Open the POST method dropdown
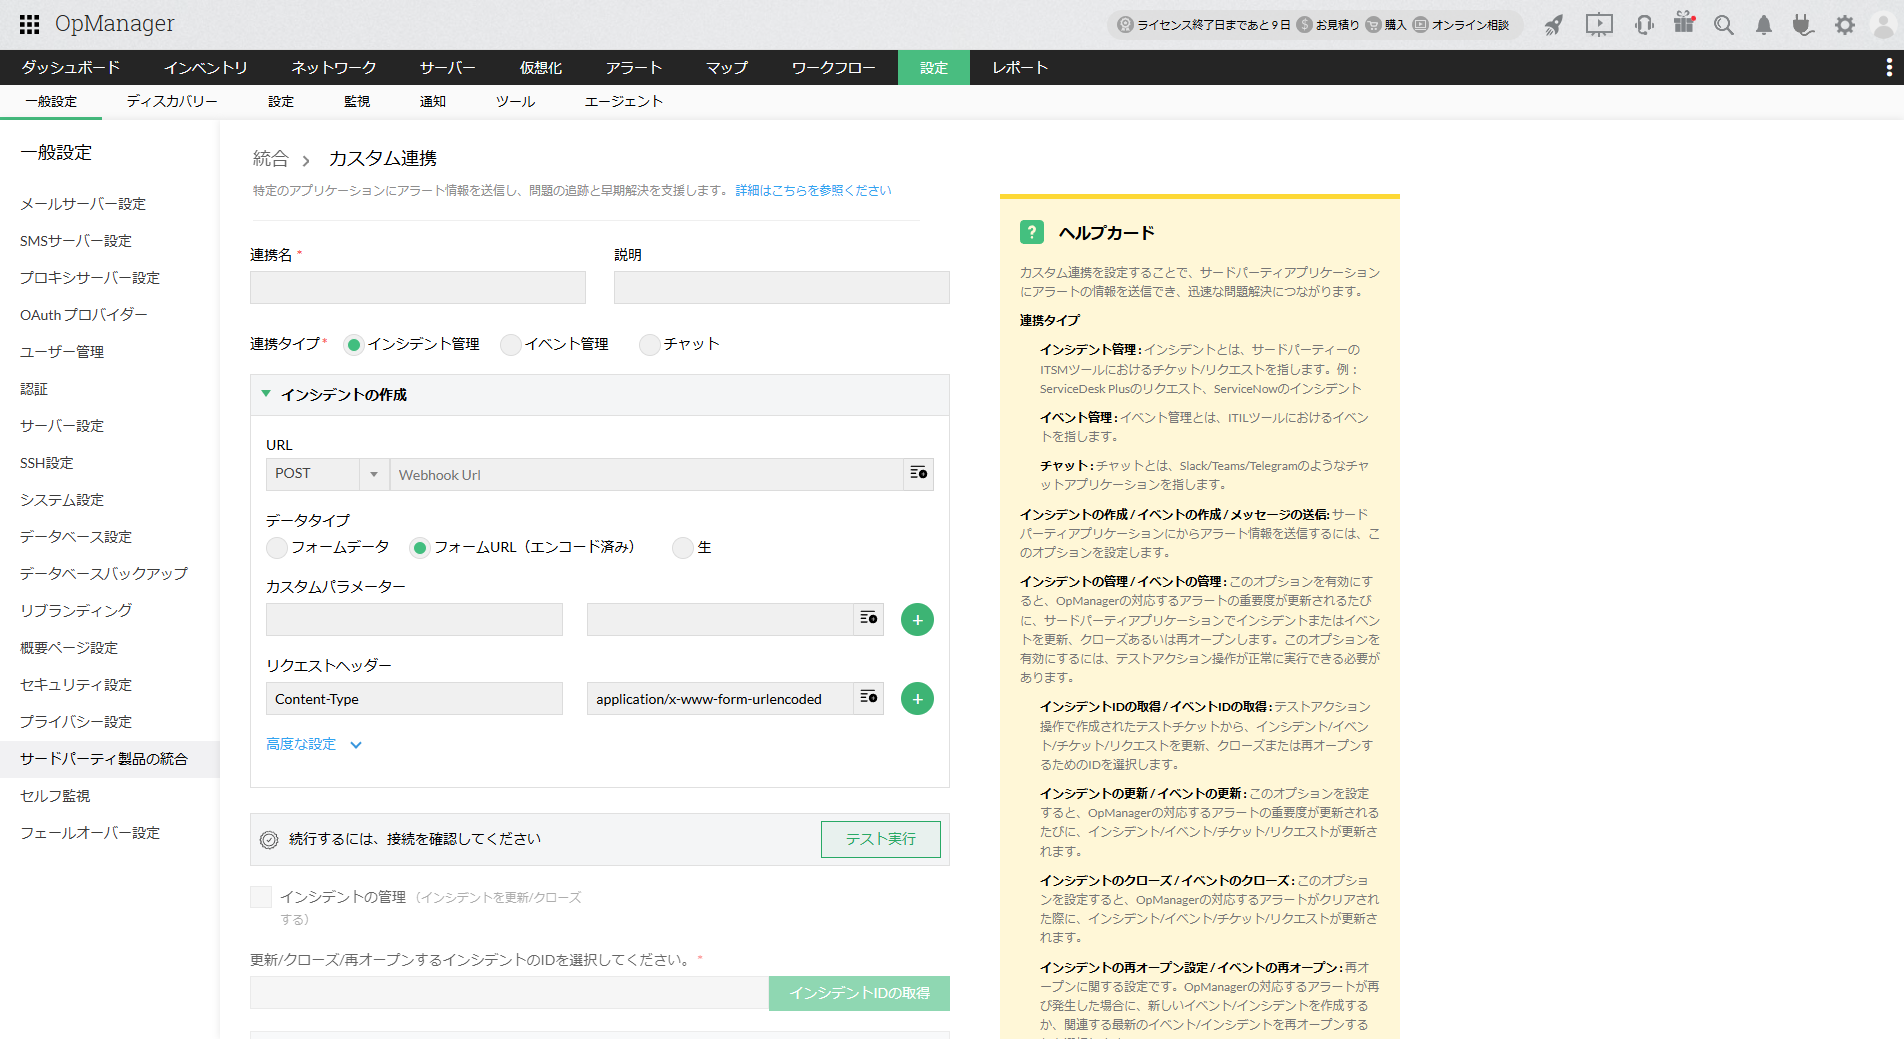The image size is (1904, 1039). click(326, 474)
